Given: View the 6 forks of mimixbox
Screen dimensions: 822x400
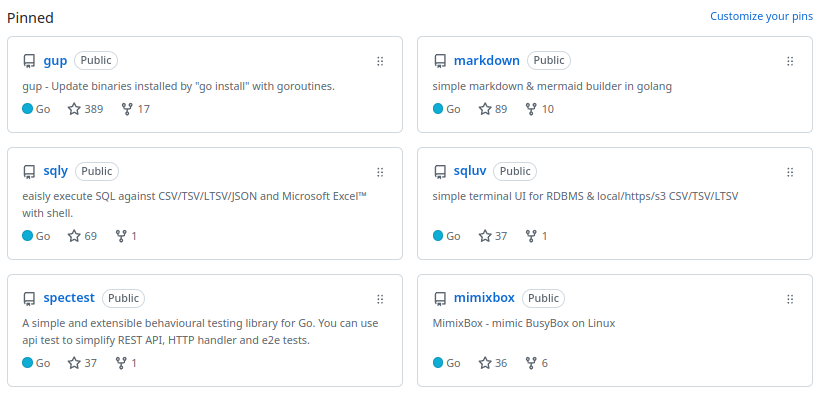Looking at the screenshot, I should (536, 363).
